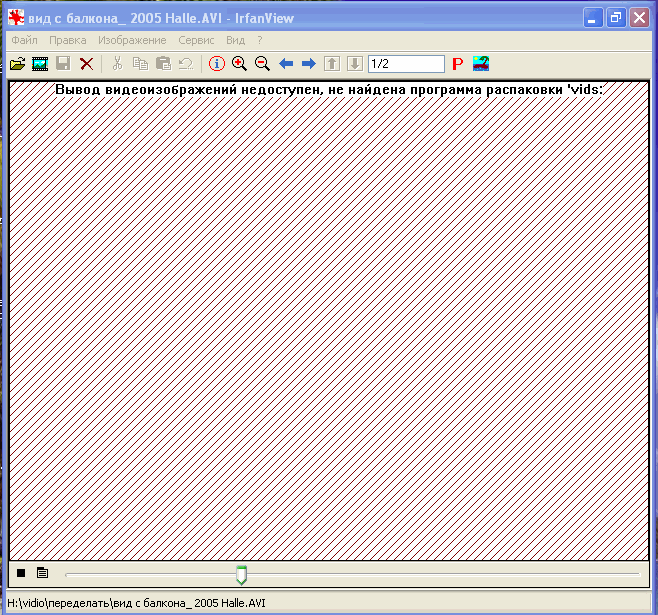Image resolution: width=658 pixels, height=615 pixels.
Task: Open the Изображение menu
Action: click(x=132, y=40)
